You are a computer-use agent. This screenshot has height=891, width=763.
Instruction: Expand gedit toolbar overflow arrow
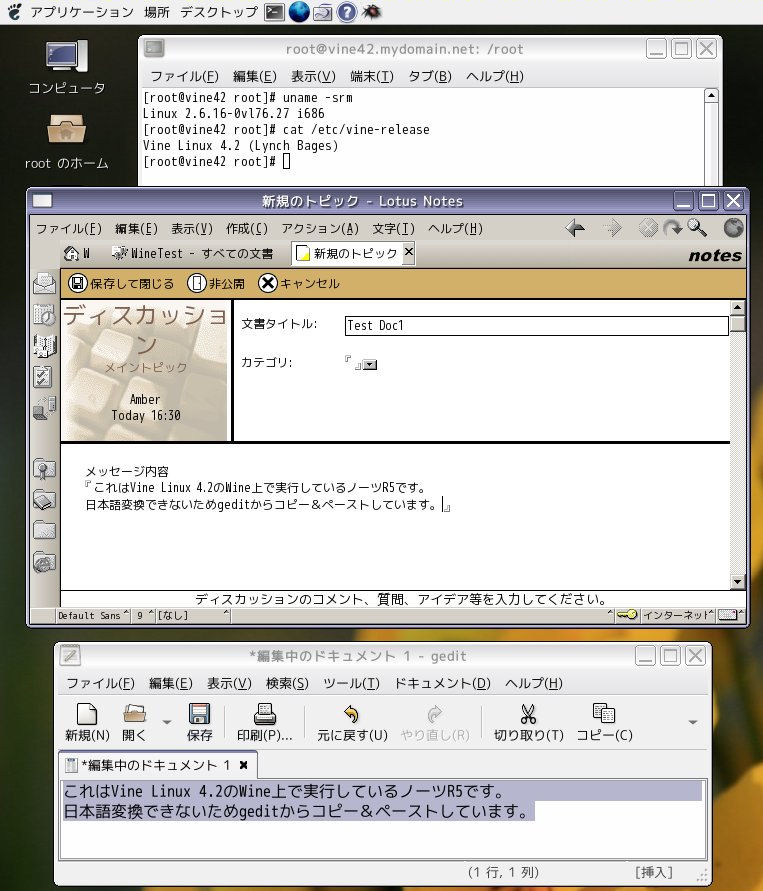[x=693, y=722]
